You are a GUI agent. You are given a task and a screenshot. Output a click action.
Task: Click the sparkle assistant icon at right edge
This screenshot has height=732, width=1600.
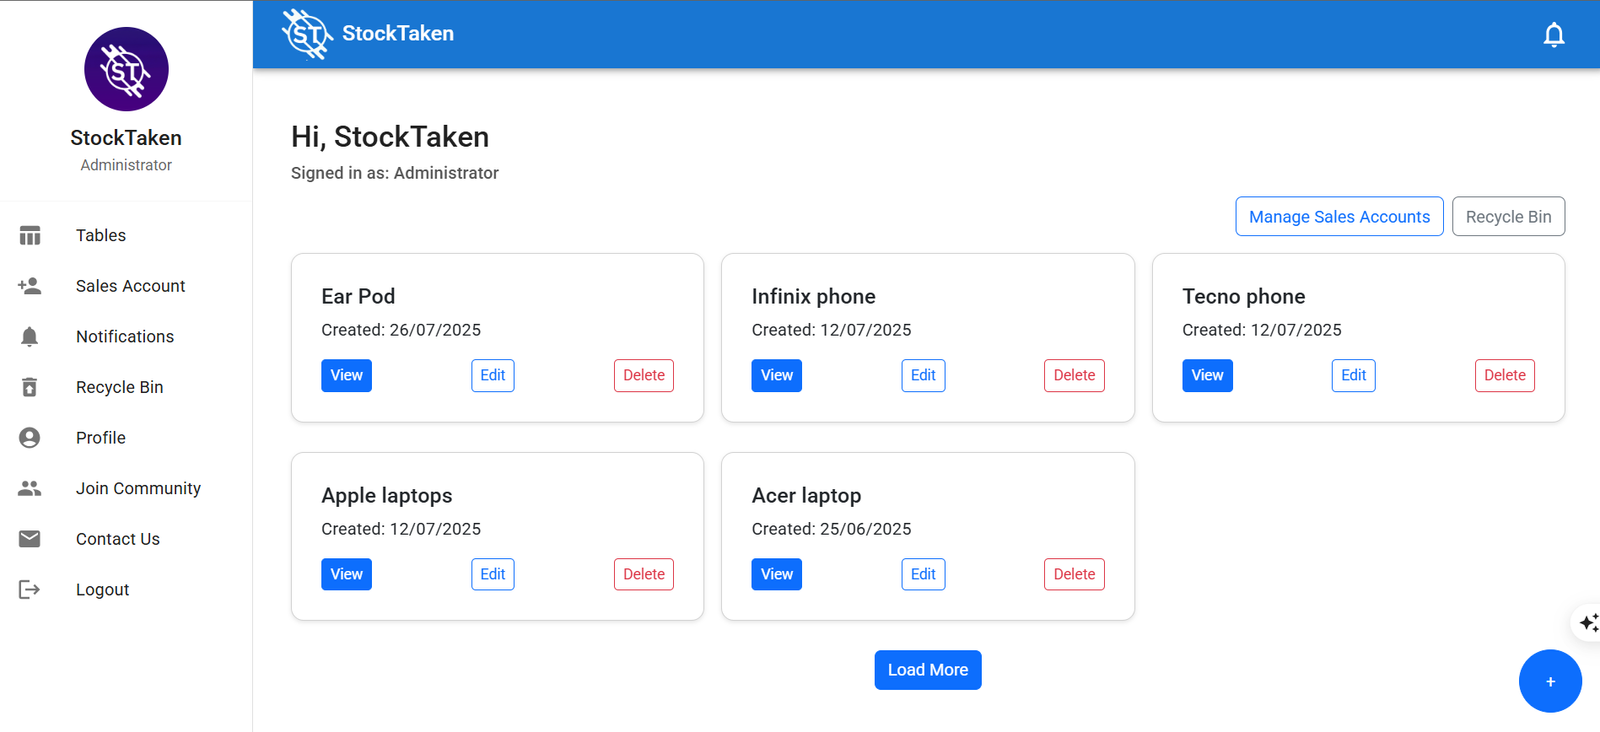1587,623
